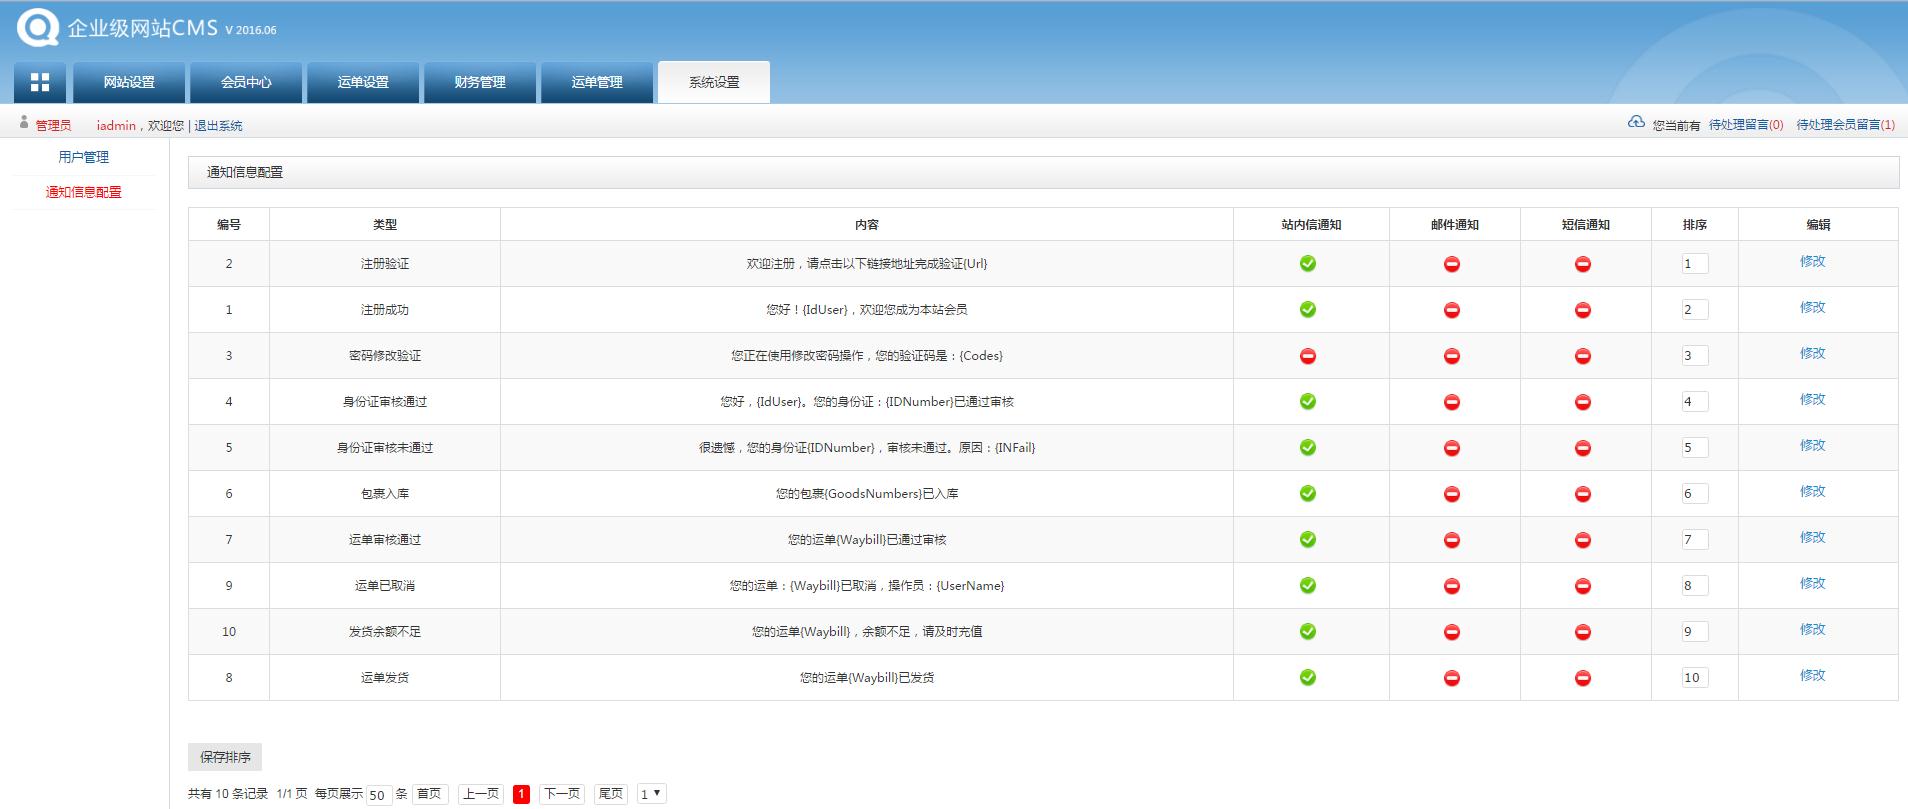The height and width of the screenshot is (809, 1908).
Task: Toggle email notification for 运单已取消 row
Action: point(1452,586)
